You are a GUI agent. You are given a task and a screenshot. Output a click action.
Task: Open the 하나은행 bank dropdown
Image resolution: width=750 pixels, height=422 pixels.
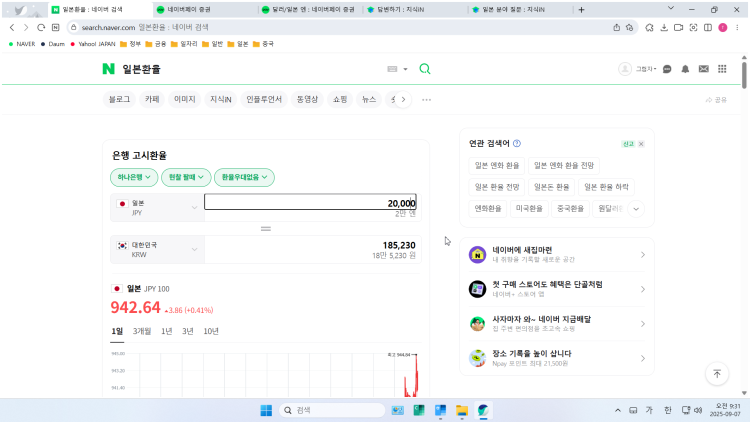point(134,177)
